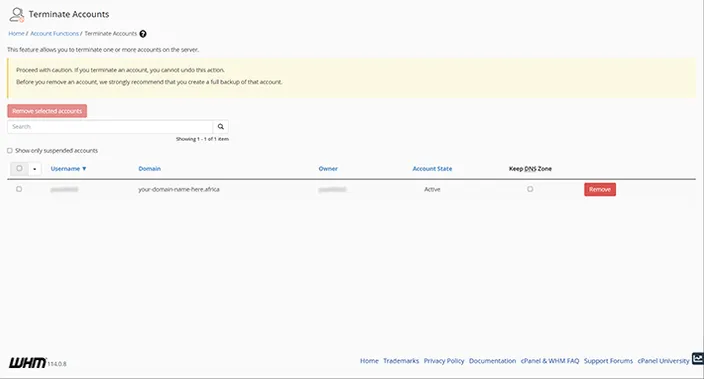This screenshot has width=704, height=379.
Task: Enable the Keep DNS Zone checkbox
Action: coord(530,189)
